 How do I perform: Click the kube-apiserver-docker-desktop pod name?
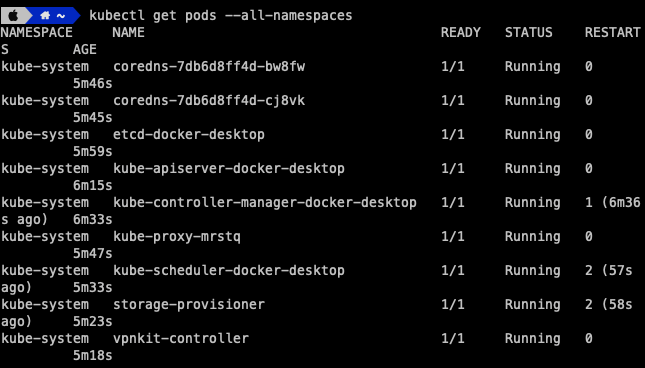229,168
